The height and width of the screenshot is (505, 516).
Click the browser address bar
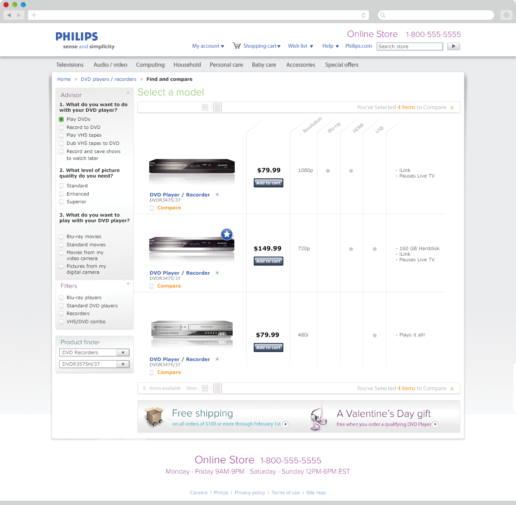[198, 15]
